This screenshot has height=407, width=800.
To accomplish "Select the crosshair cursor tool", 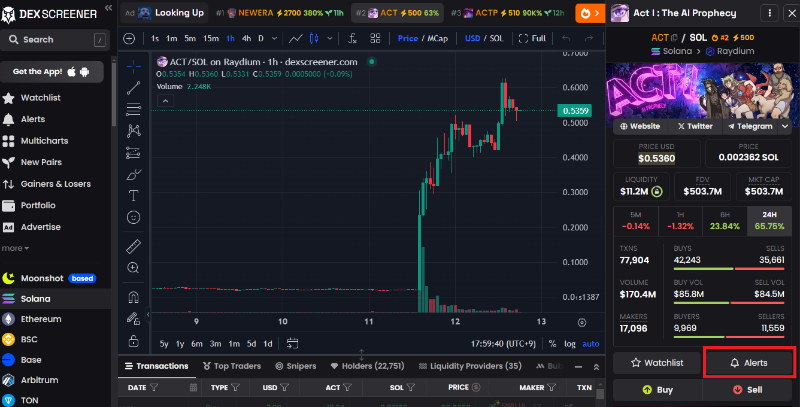I will click(134, 66).
